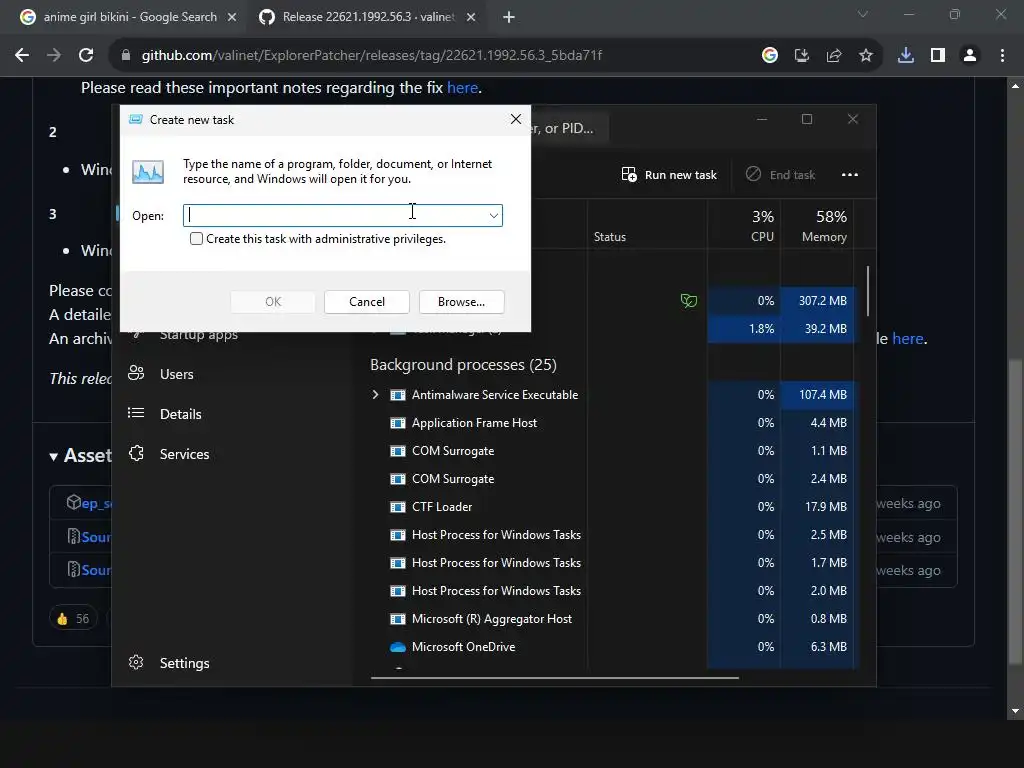Sort by Status column header
This screenshot has width=1024, height=768.
[x=647, y=225]
